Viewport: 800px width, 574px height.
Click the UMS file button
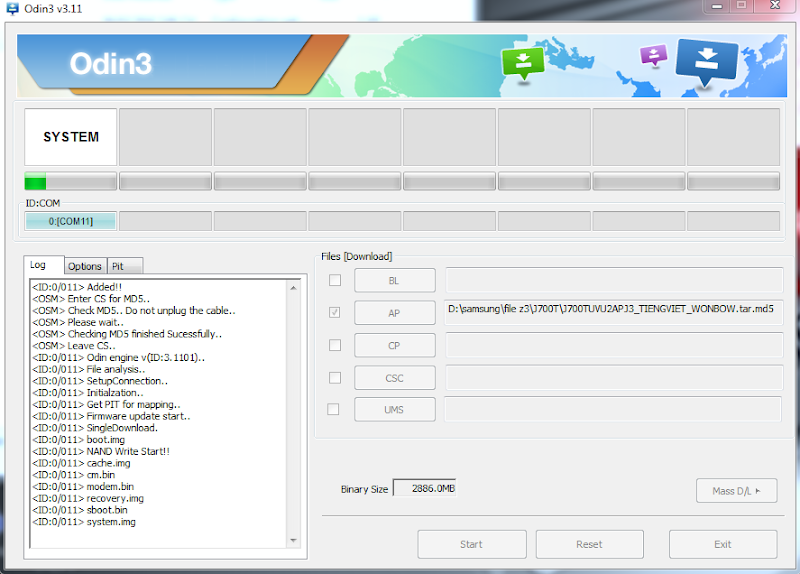pos(395,410)
